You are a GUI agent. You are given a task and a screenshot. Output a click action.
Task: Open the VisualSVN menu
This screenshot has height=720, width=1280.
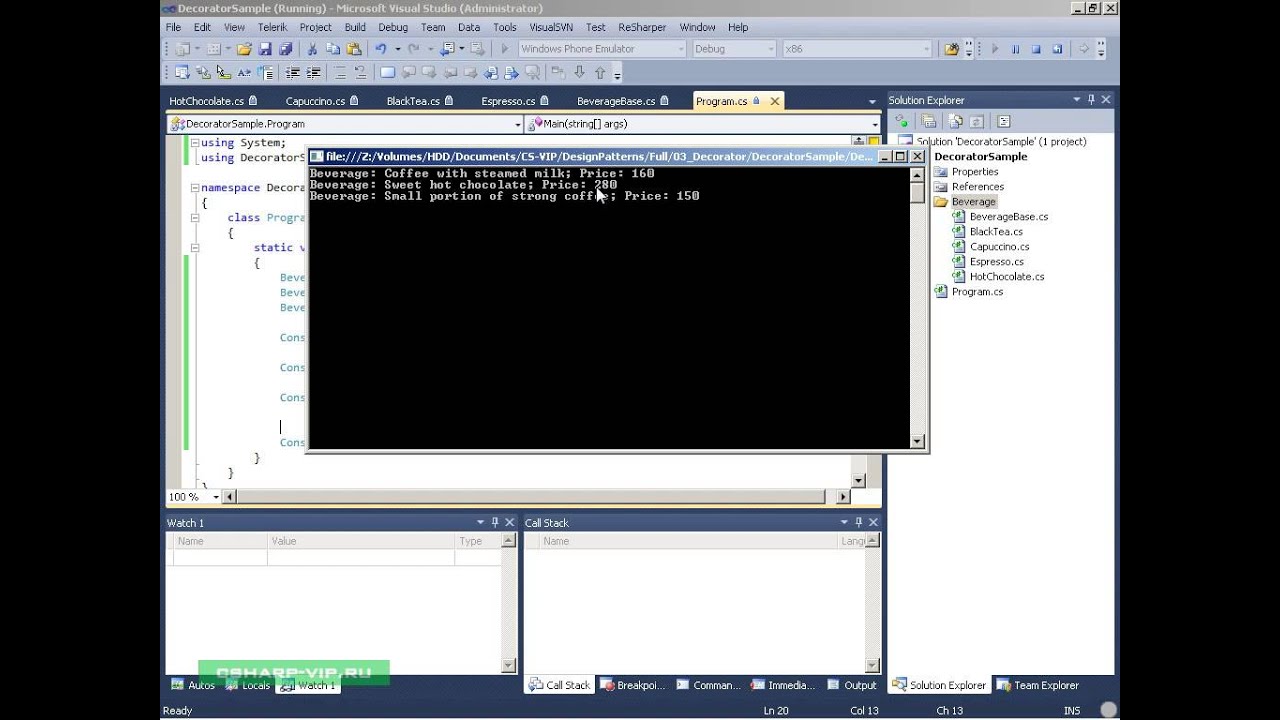coord(551,27)
